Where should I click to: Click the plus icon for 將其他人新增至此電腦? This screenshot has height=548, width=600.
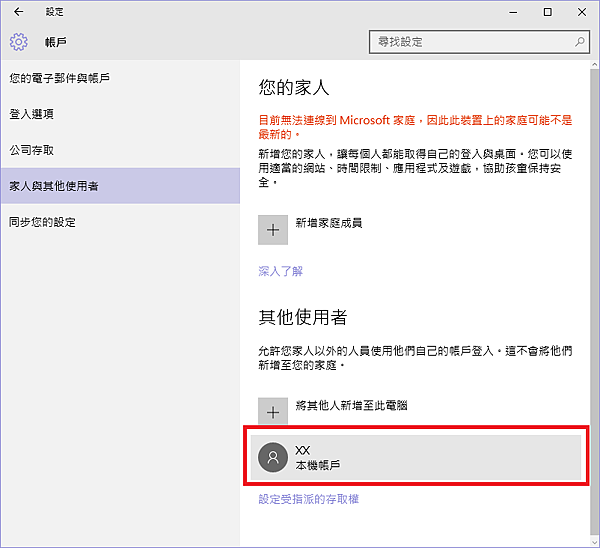pos(273,411)
